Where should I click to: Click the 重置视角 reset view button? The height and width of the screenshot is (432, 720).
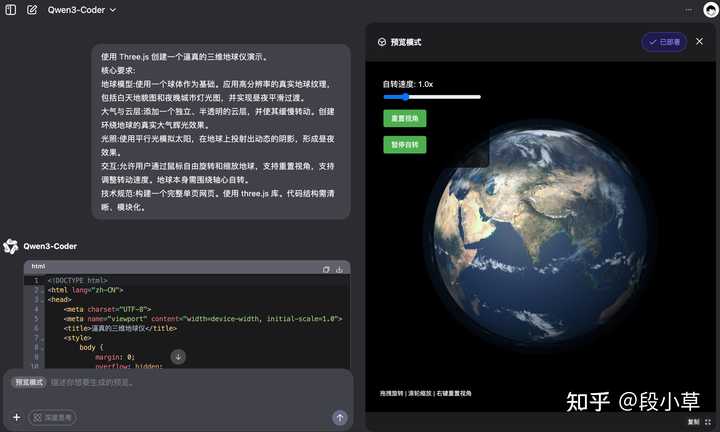[404, 118]
